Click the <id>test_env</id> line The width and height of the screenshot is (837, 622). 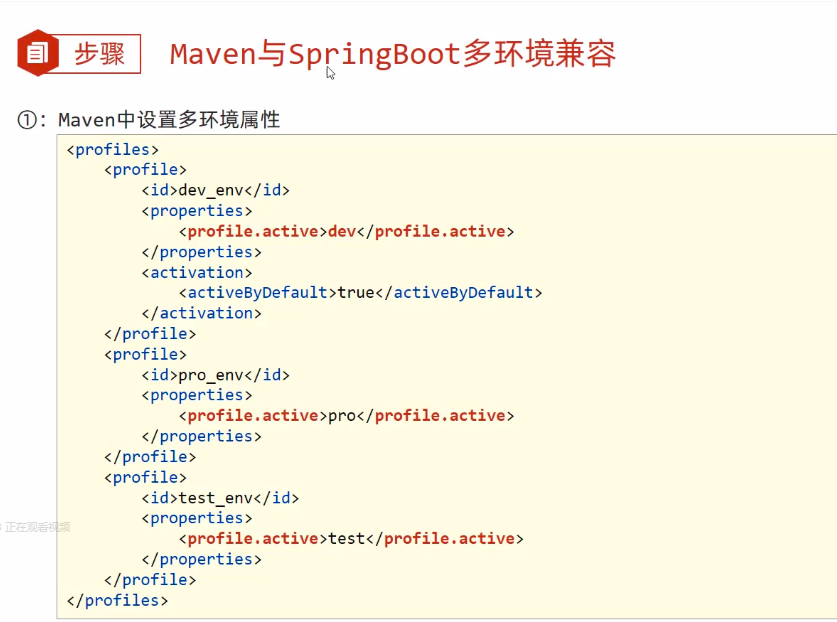[220, 498]
